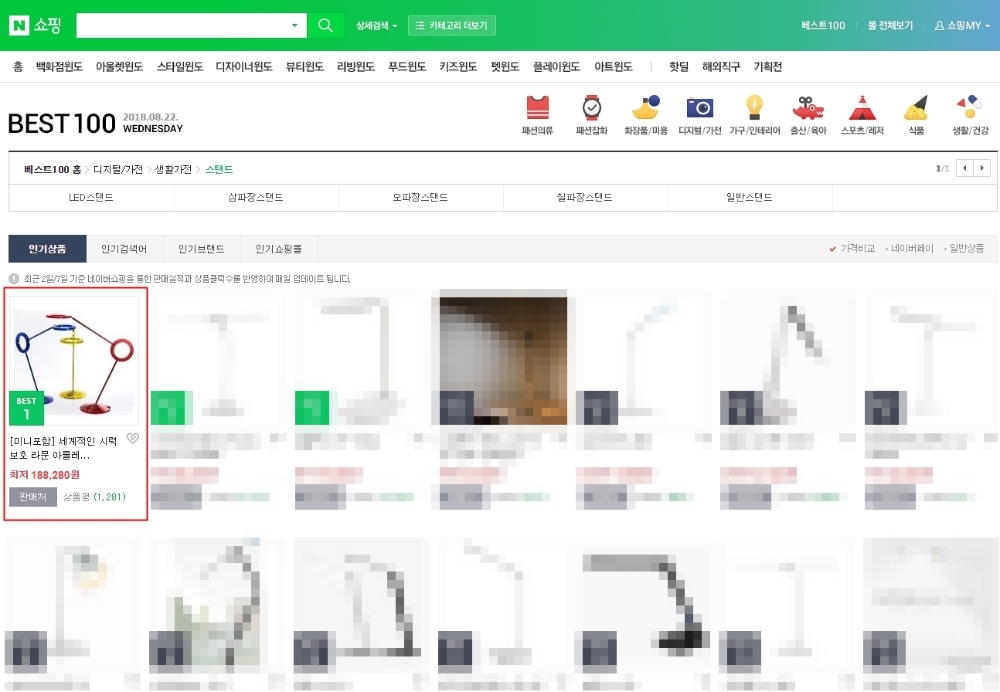Click the heart wishlist icon on BEST 1 product
The image size is (1000, 692).
point(133,439)
